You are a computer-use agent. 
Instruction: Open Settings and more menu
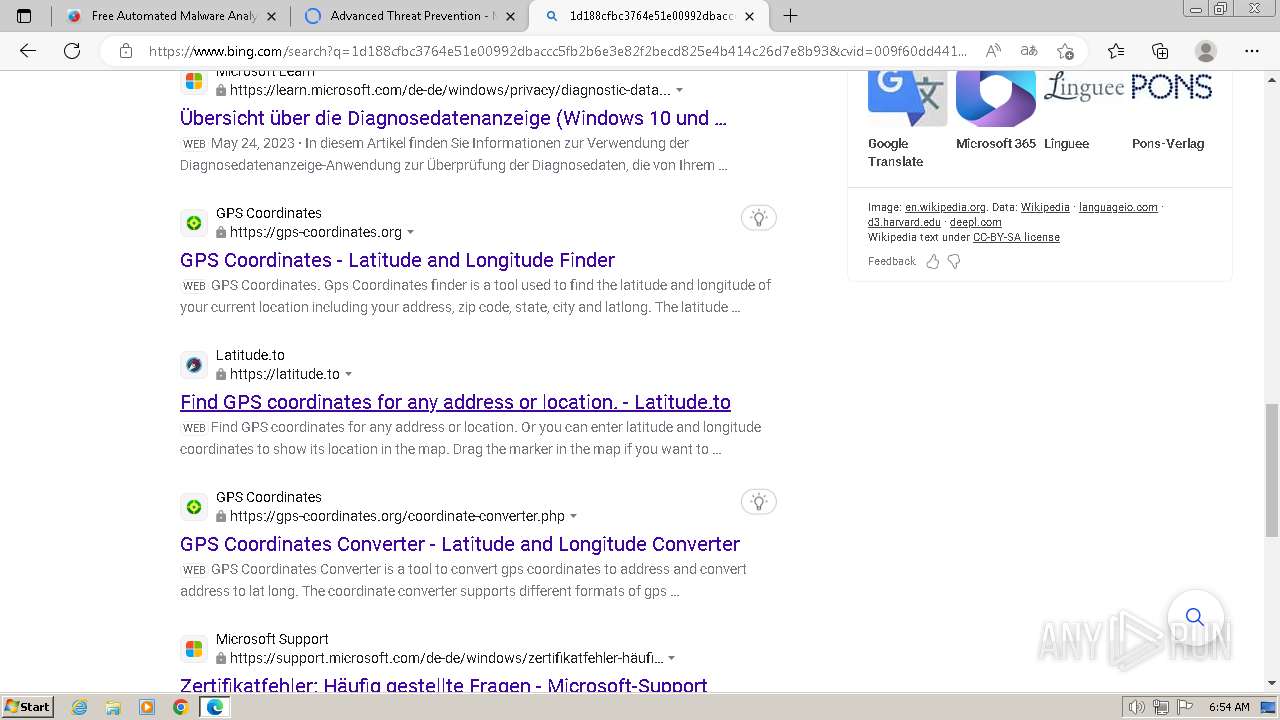[x=1252, y=51]
